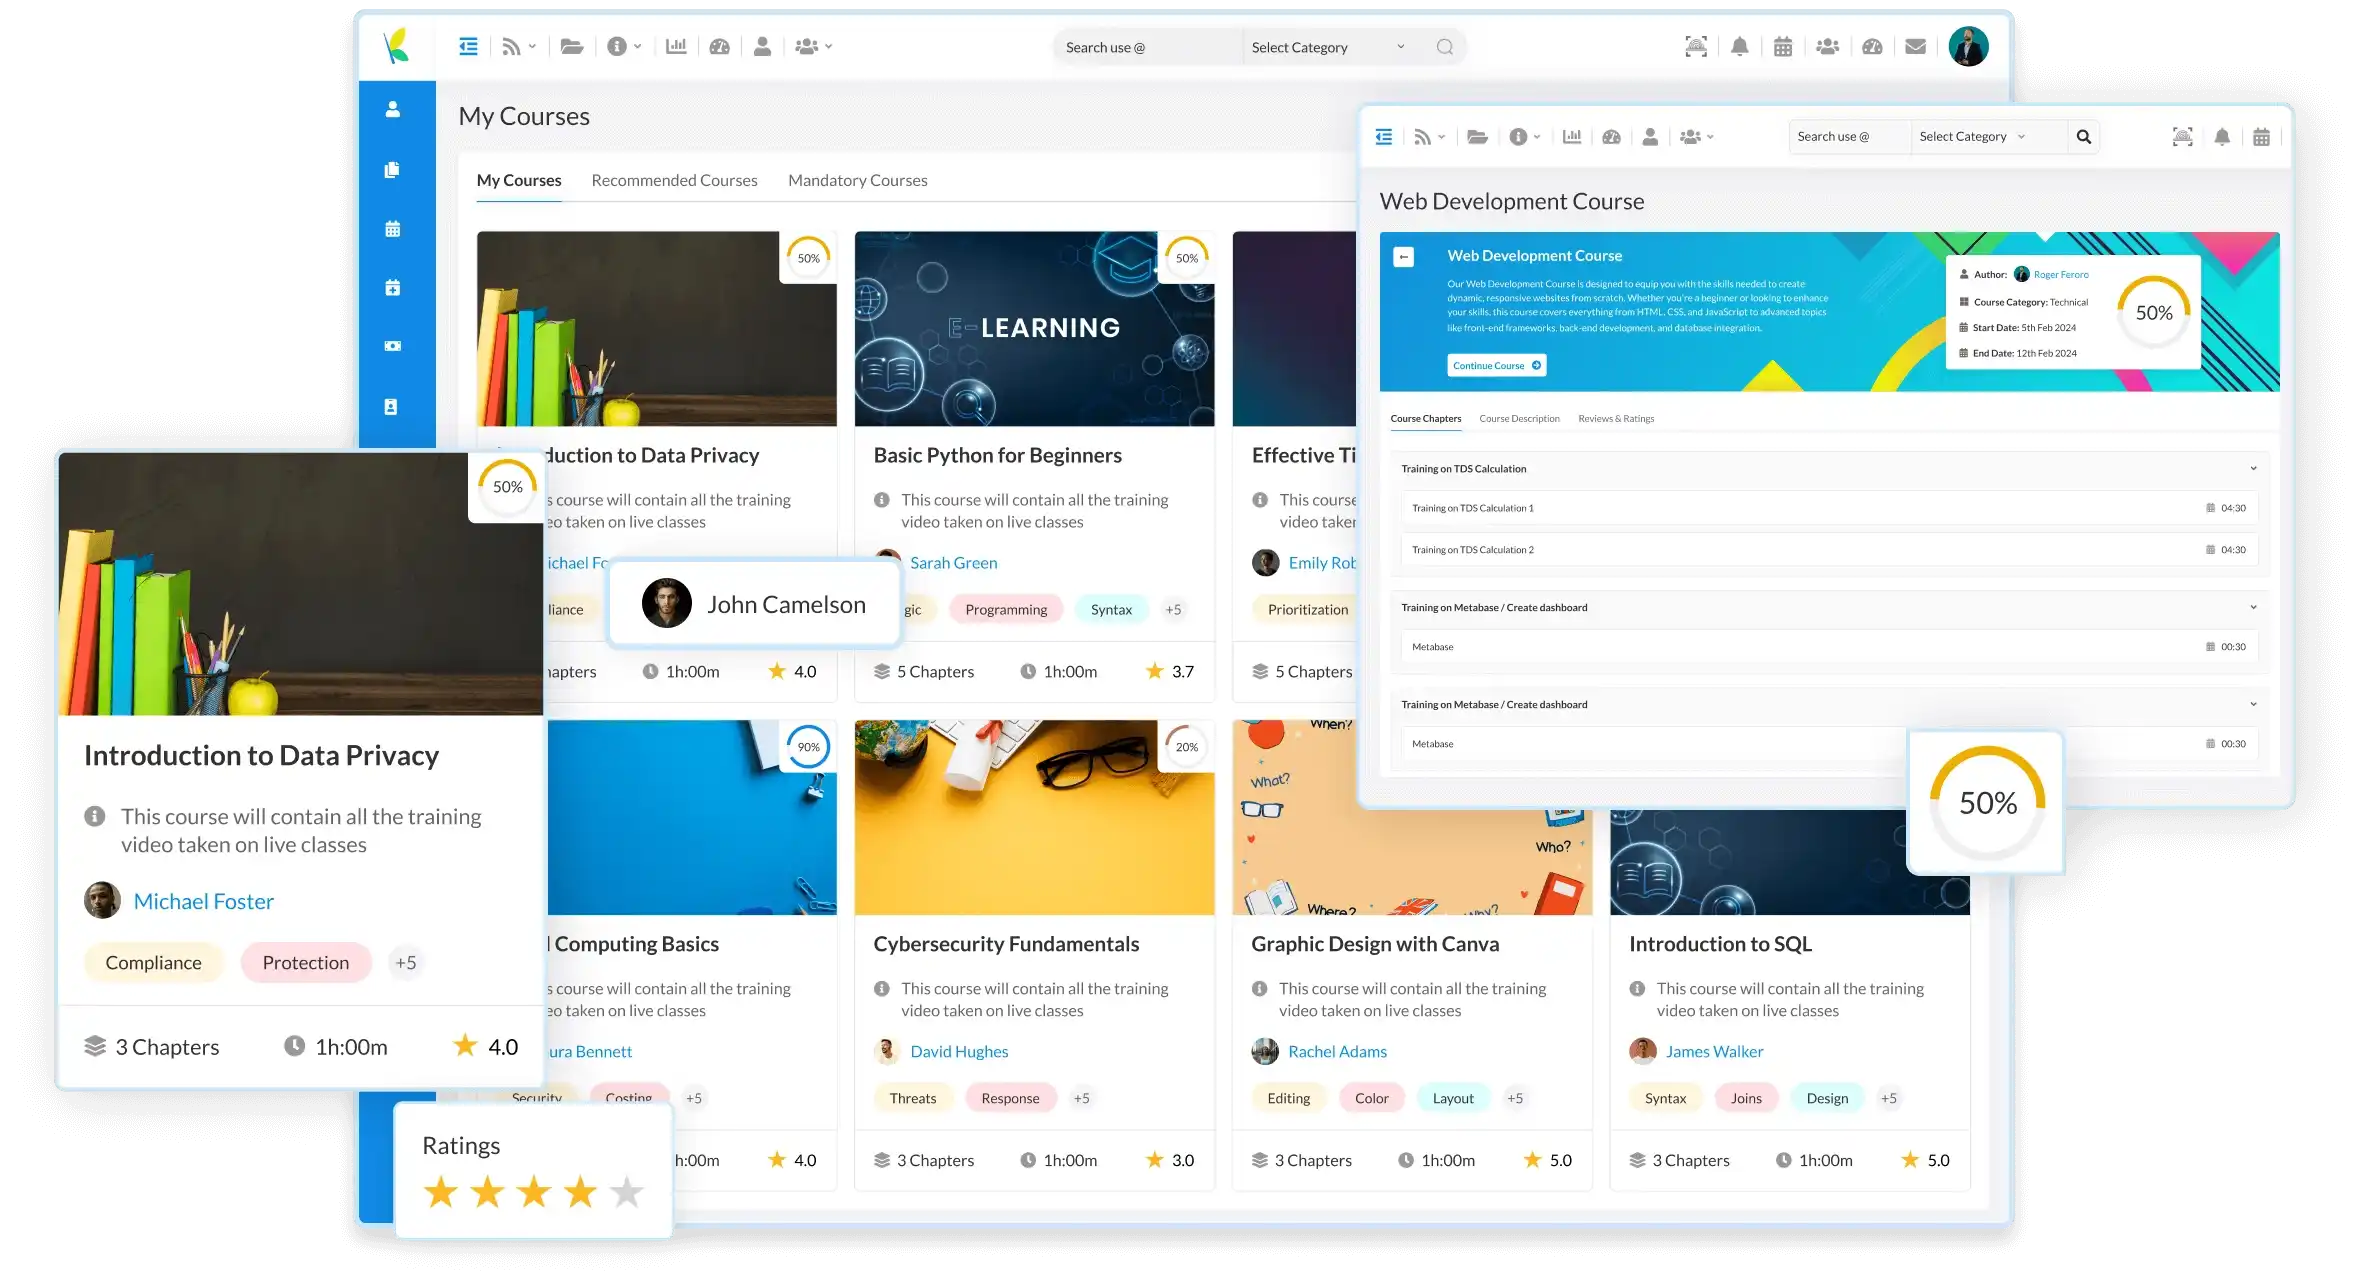Image resolution: width=2362 pixels, height=1283 pixels.
Task: Open the bar chart icon in main toolbar
Action: pos(676,46)
